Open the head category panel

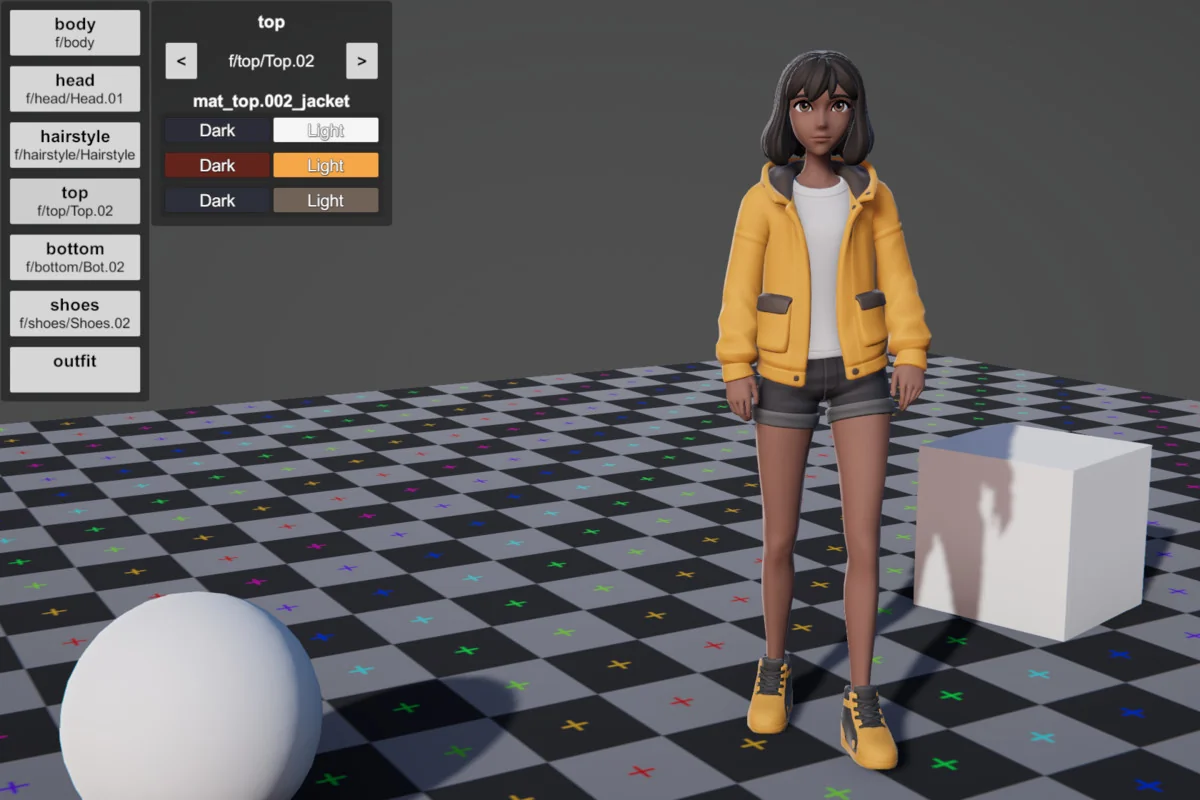(75, 89)
